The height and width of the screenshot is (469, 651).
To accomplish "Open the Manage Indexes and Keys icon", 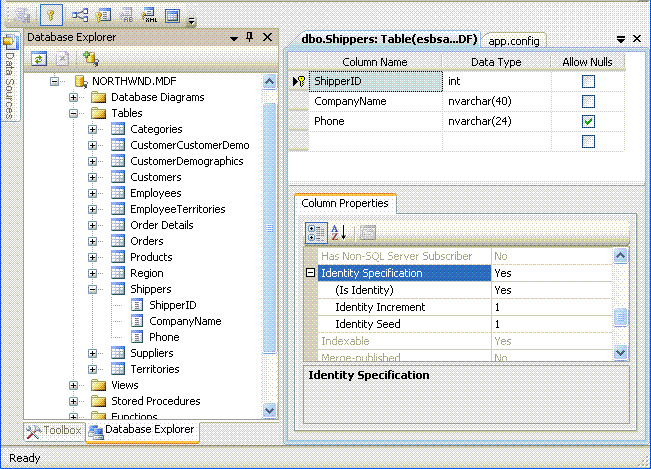I will pos(103,15).
